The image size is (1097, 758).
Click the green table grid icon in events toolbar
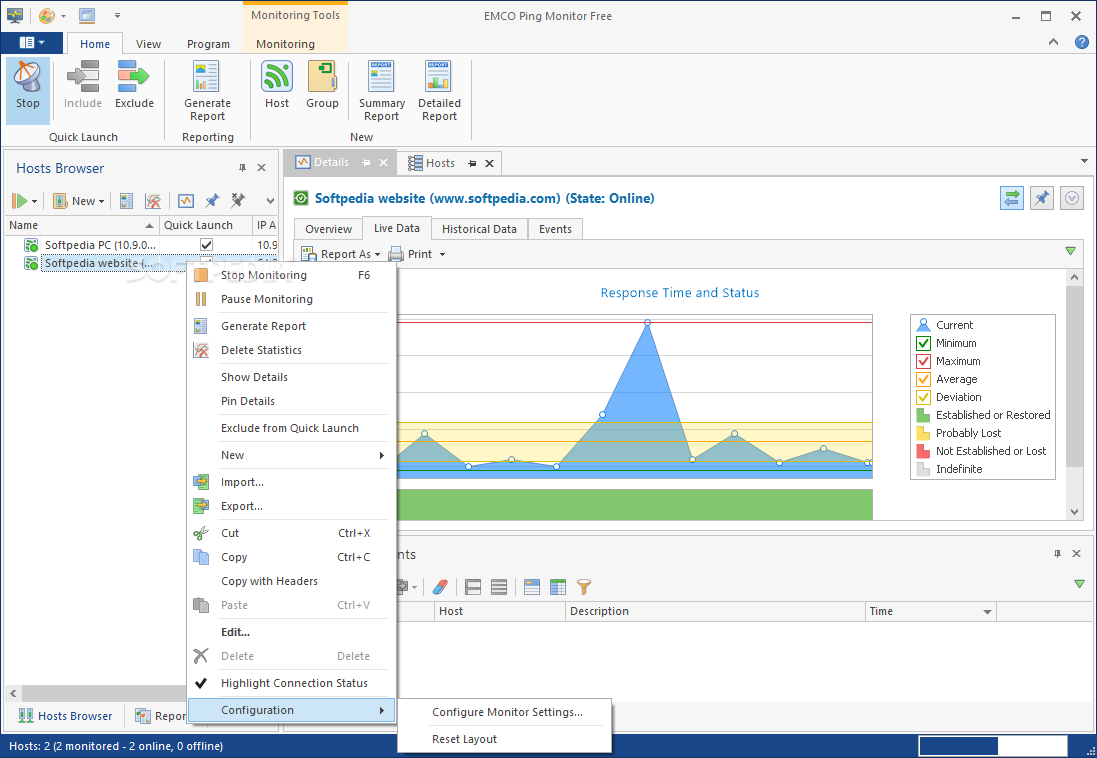(x=558, y=587)
